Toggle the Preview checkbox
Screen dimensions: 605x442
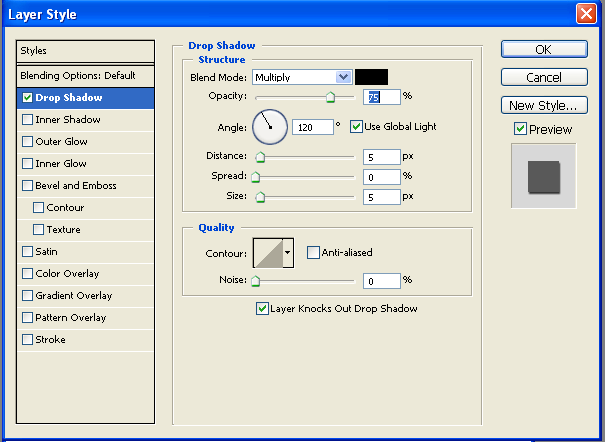click(x=520, y=129)
